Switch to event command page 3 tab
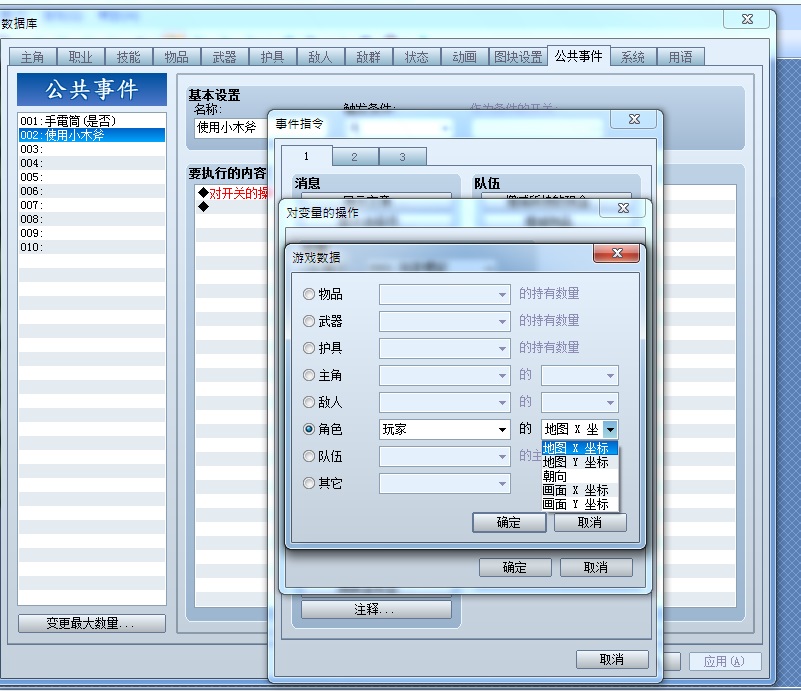The height and width of the screenshot is (691, 801). coord(403,157)
